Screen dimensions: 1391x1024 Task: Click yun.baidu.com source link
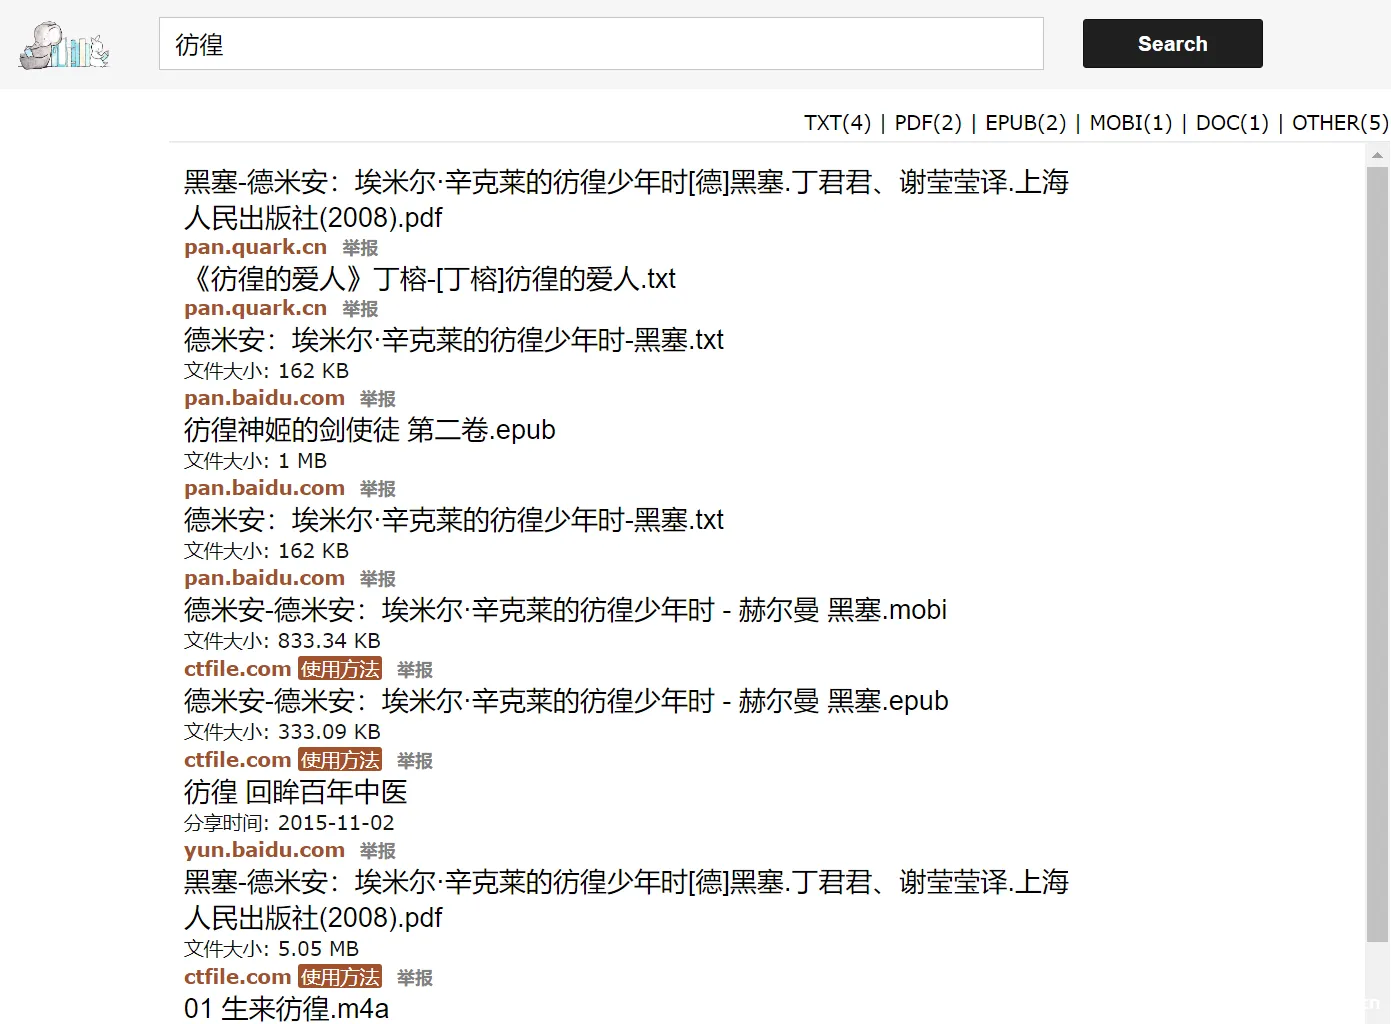(x=264, y=850)
